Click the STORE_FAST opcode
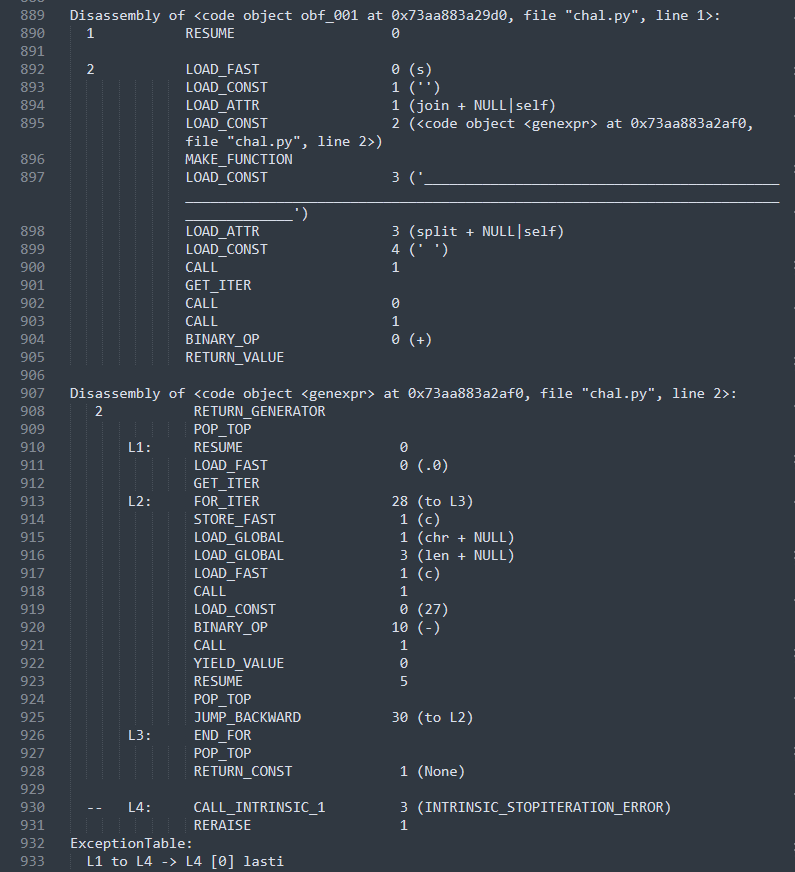 (234, 520)
